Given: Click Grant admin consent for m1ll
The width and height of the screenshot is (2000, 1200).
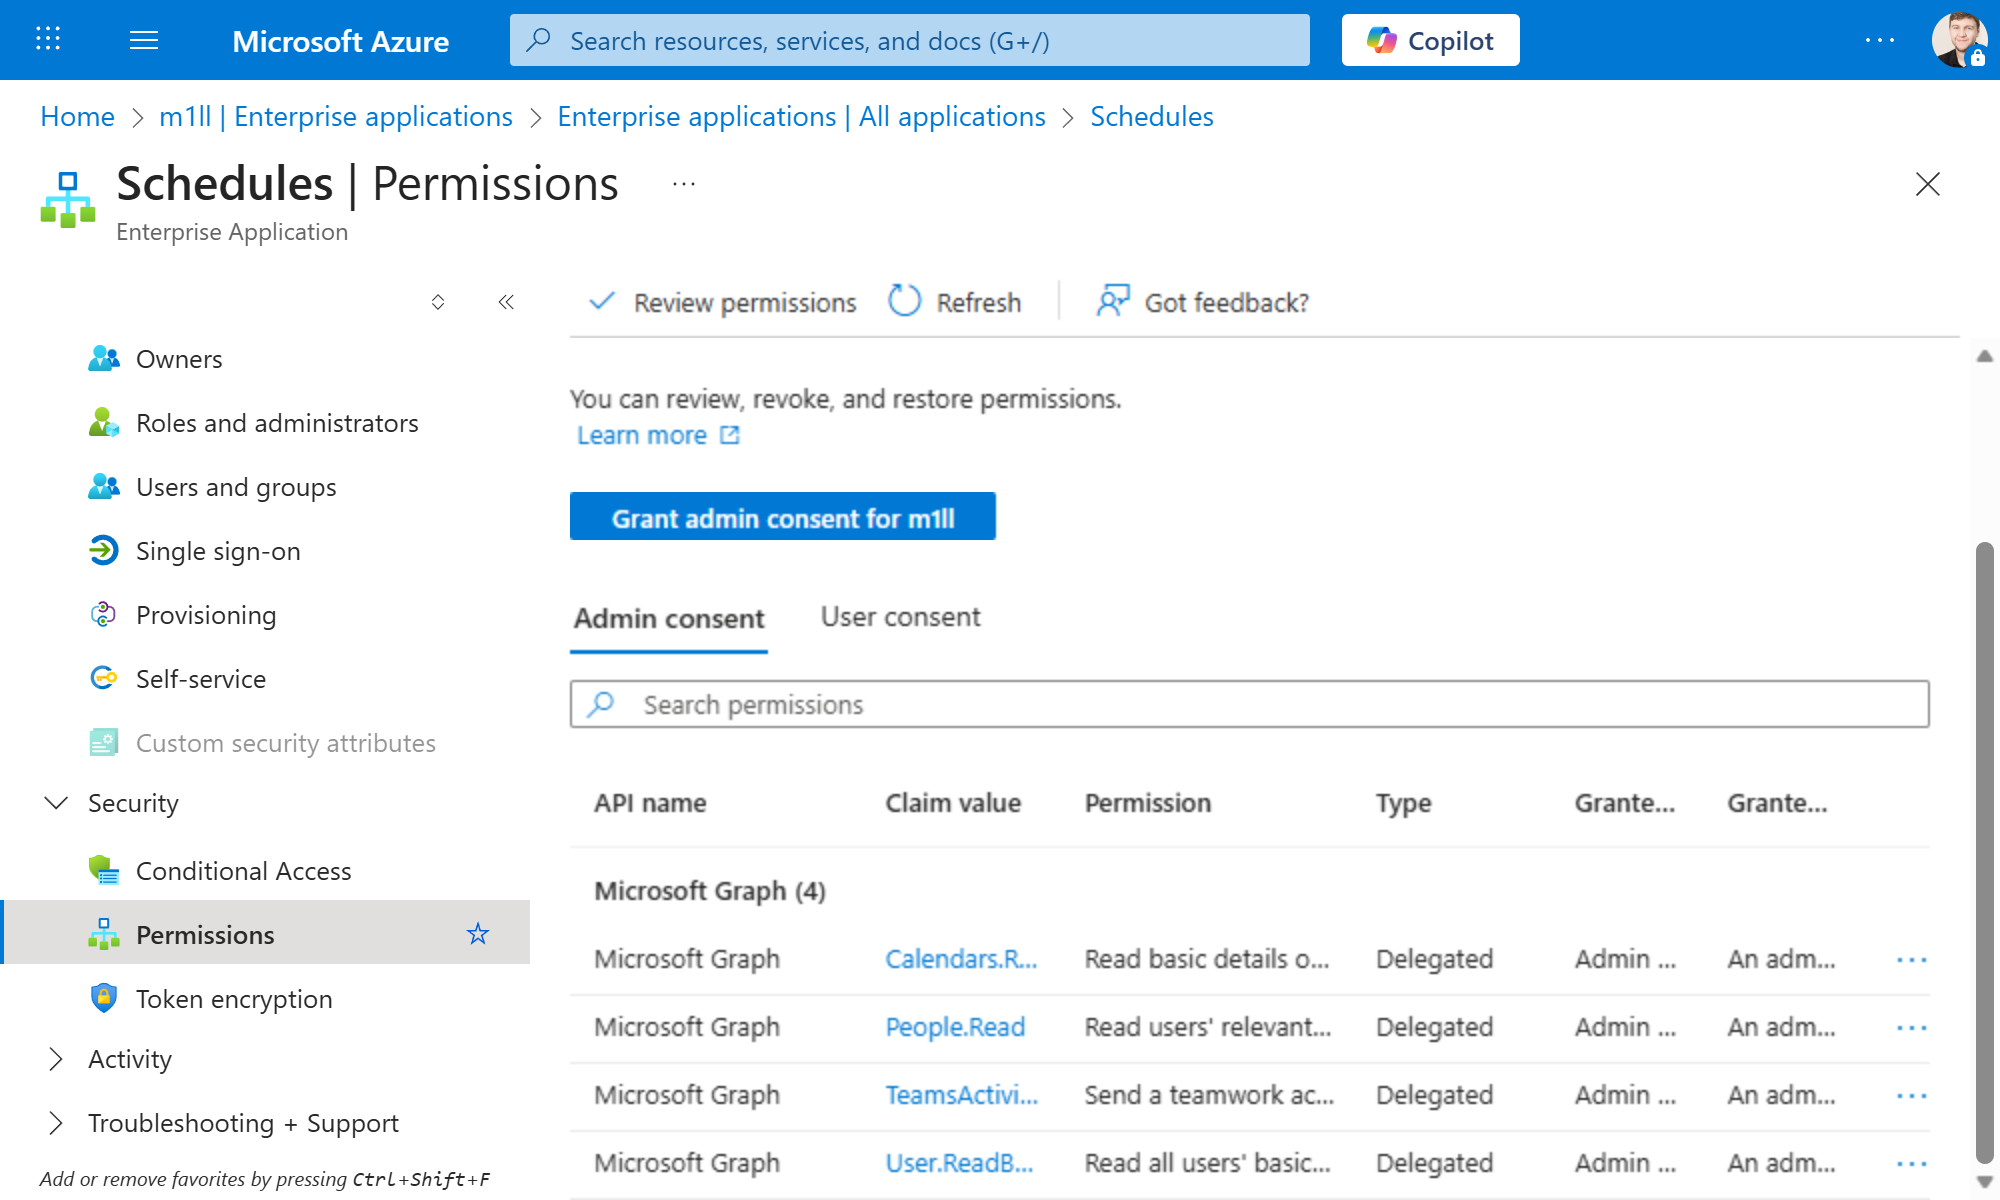Looking at the screenshot, I should click(x=783, y=517).
